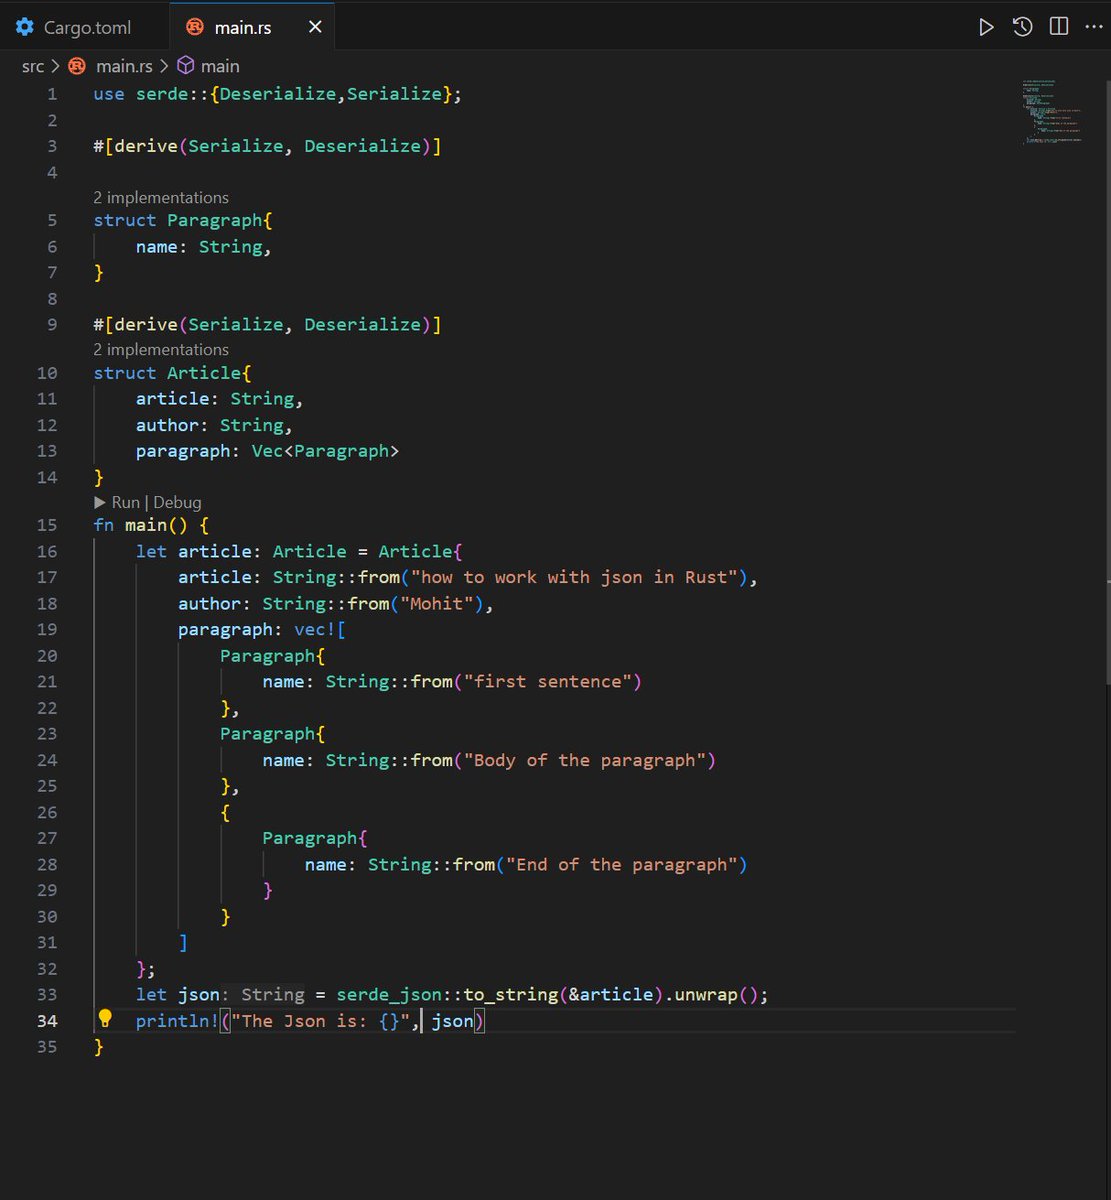This screenshot has height=1200, width=1111.
Task: Split the editor right
Action: (1058, 27)
